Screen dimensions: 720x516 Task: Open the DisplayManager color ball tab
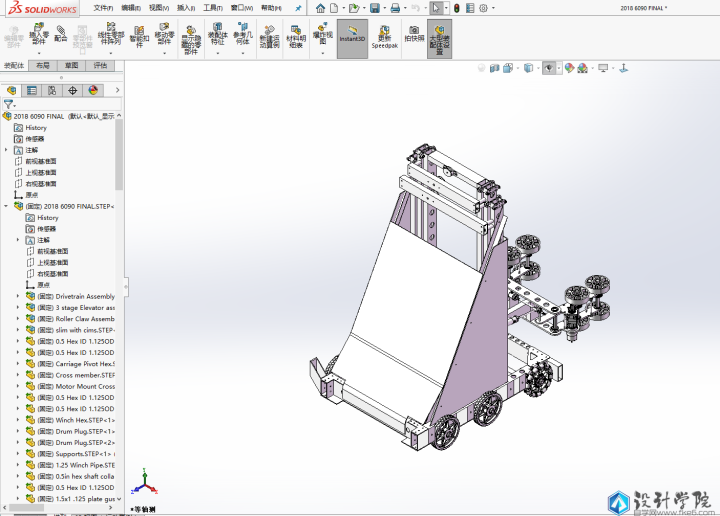[94, 90]
